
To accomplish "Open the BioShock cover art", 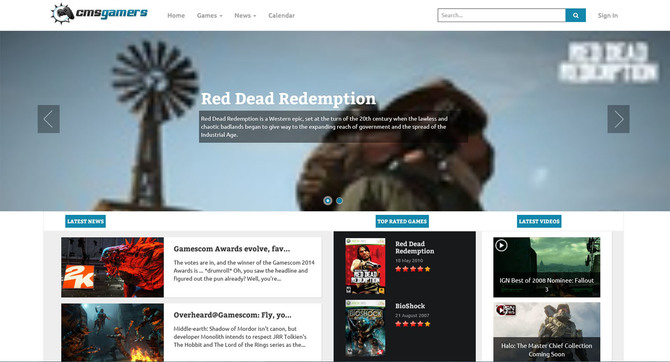I will (x=365, y=328).
